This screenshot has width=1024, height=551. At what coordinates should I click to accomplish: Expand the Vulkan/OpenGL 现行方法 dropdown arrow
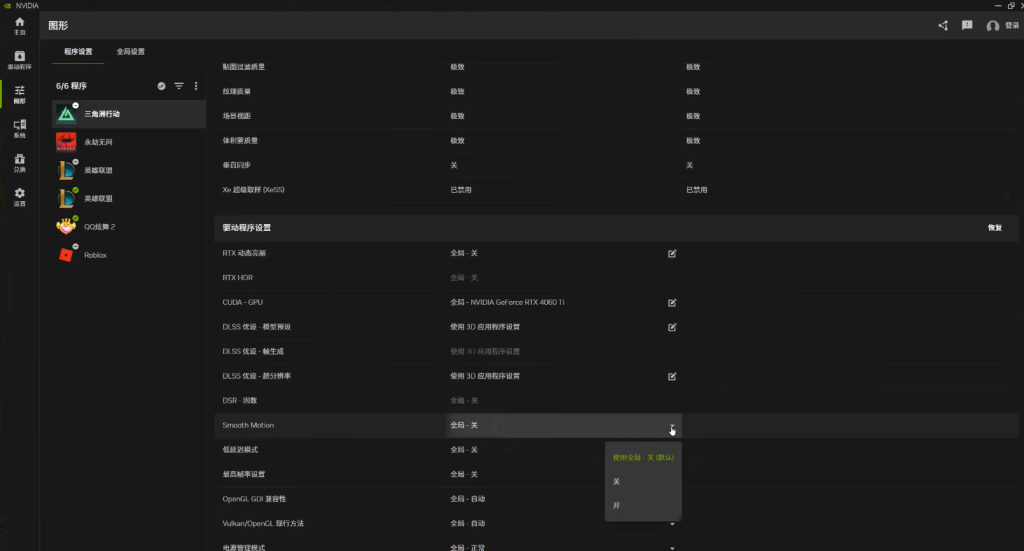[672, 524]
